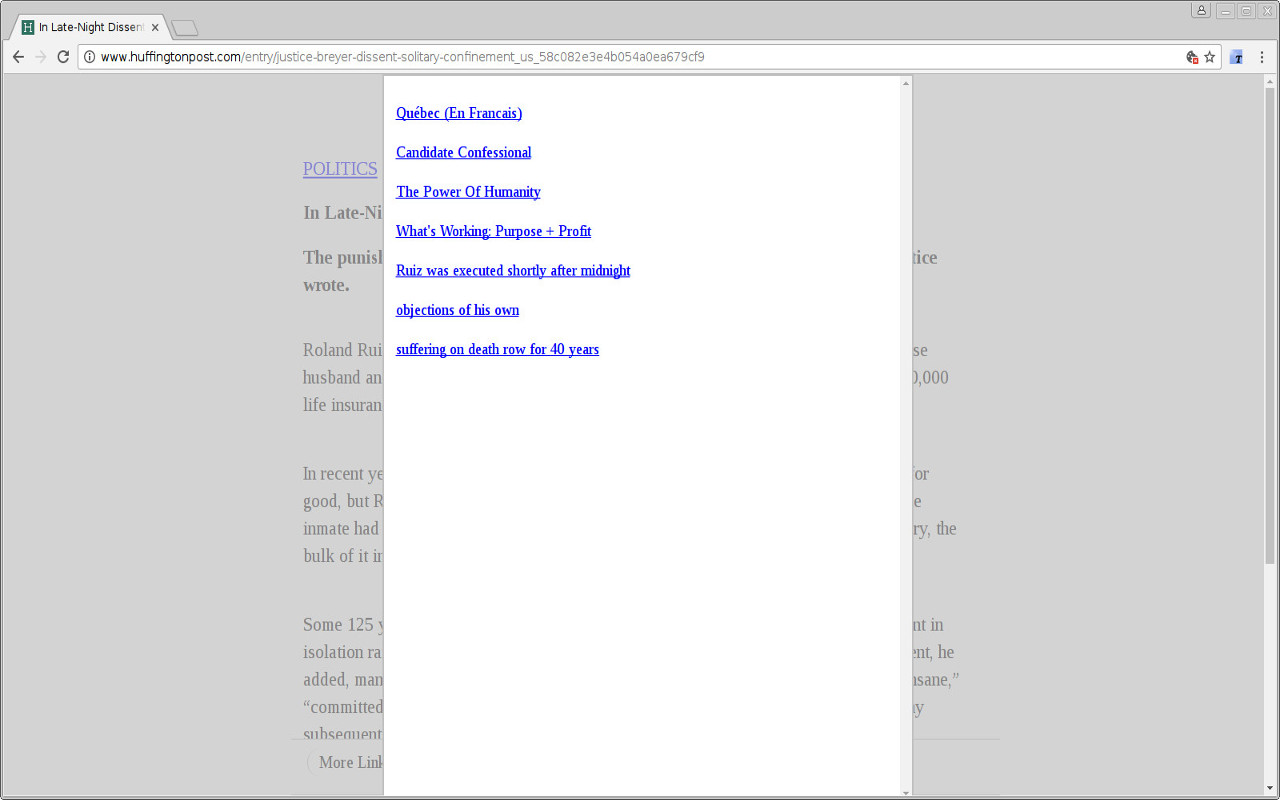Screen dimensions: 1280x800
Task: Click the popup scrollbar down arrow
Action: click(x=906, y=792)
